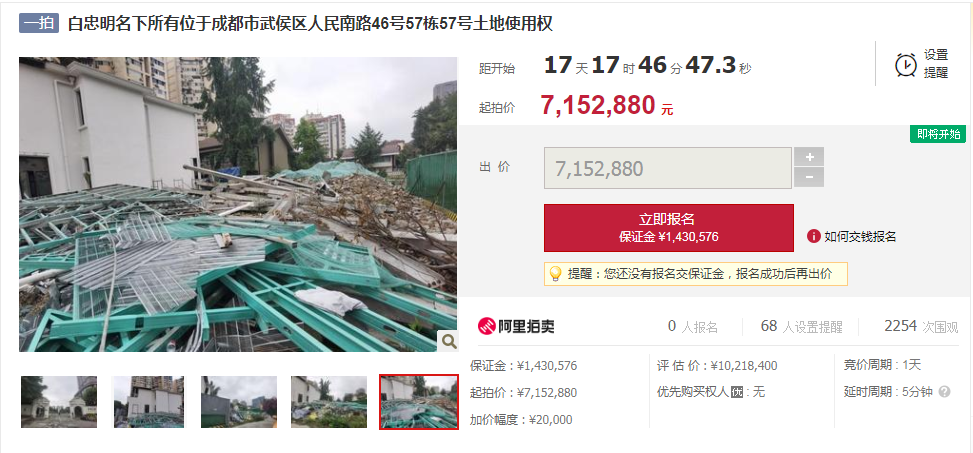Select the first gate photo thumbnail
This screenshot has width=973, height=453.
pyautogui.click(x=59, y=401)
